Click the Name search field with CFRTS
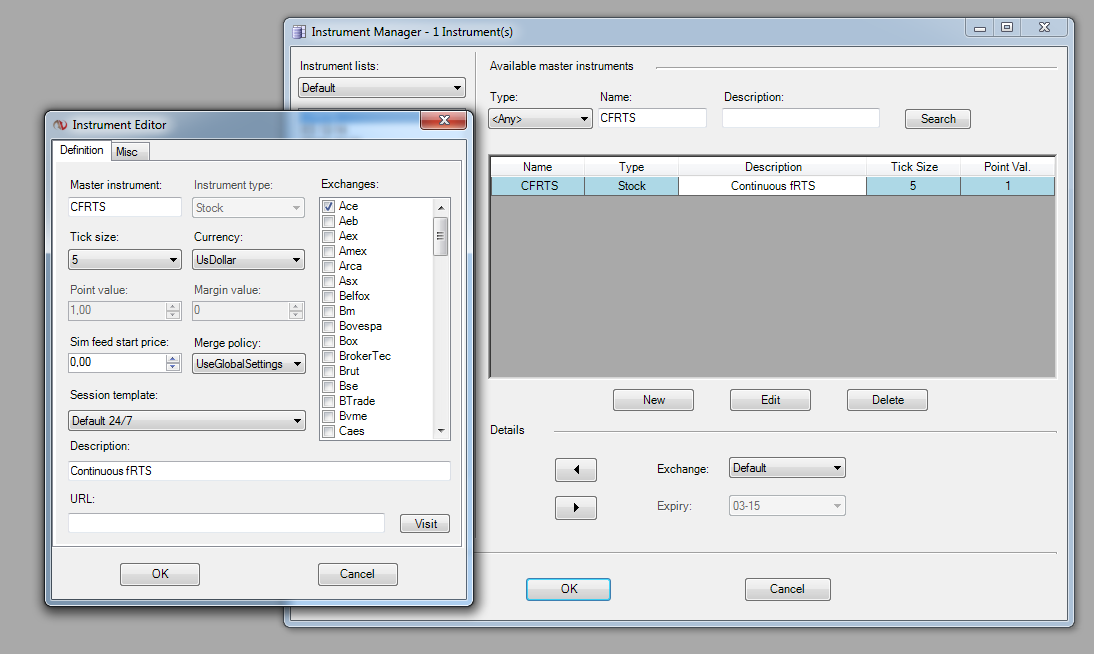Screen dimensions: 1094x654 tap(652, 118)
